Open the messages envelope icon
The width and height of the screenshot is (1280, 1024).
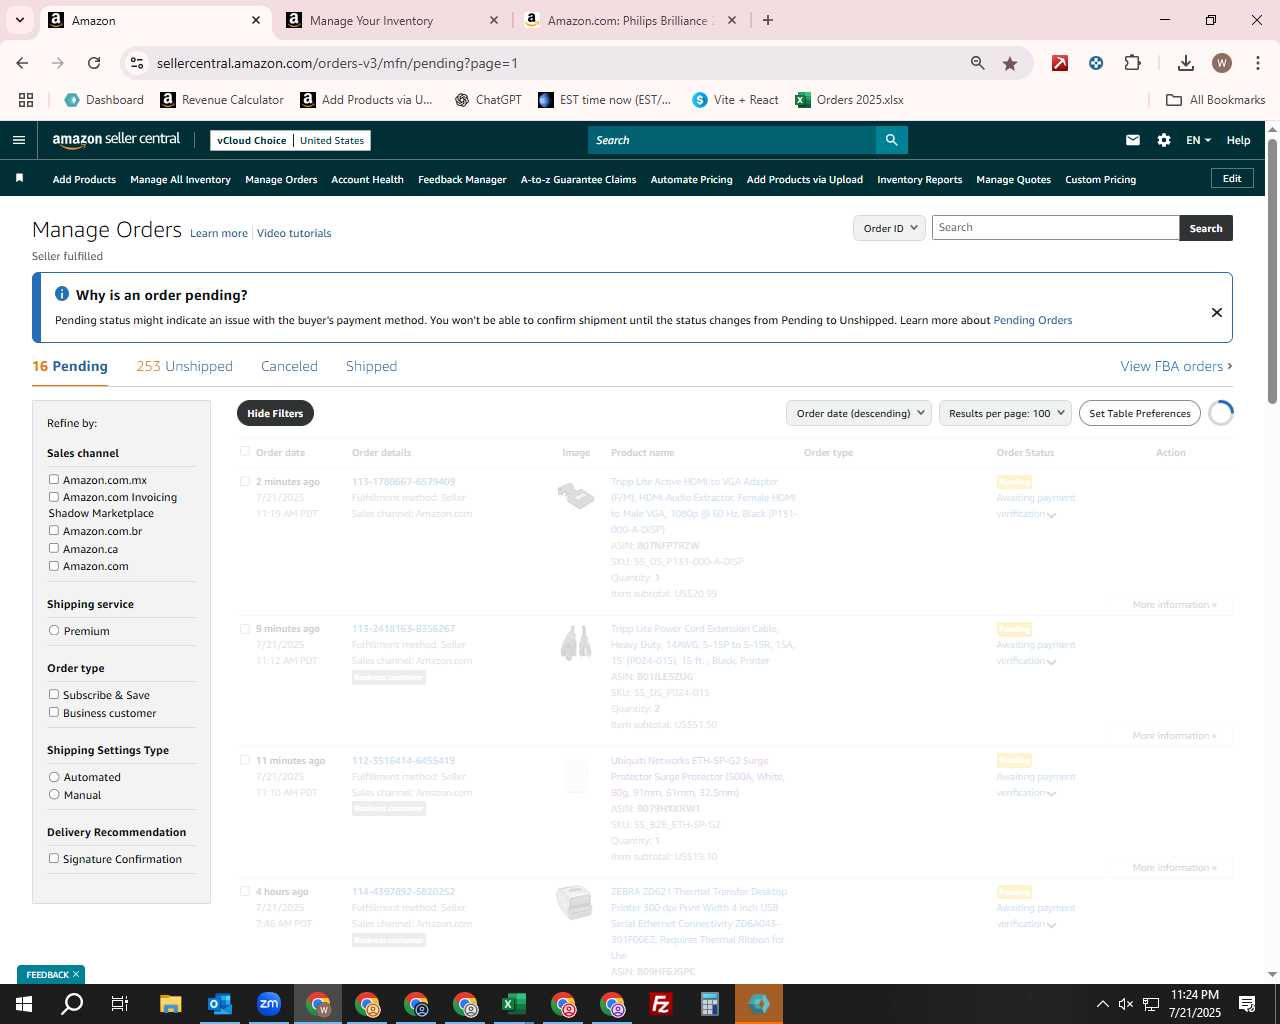pos(1133,140)
